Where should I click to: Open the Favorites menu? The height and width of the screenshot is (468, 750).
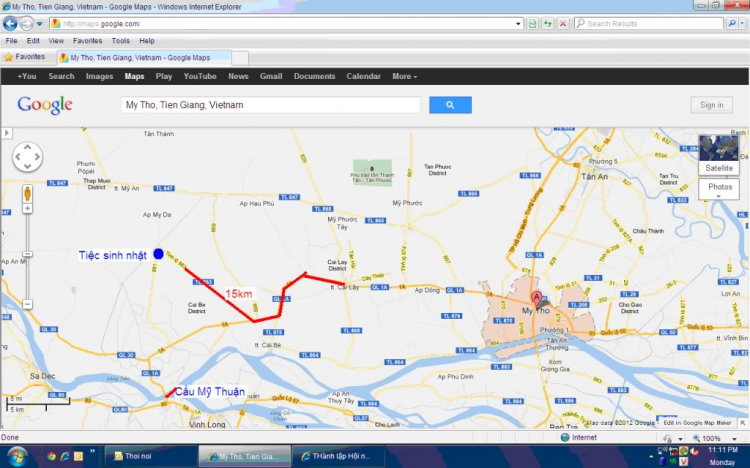(x=88, y=41)
